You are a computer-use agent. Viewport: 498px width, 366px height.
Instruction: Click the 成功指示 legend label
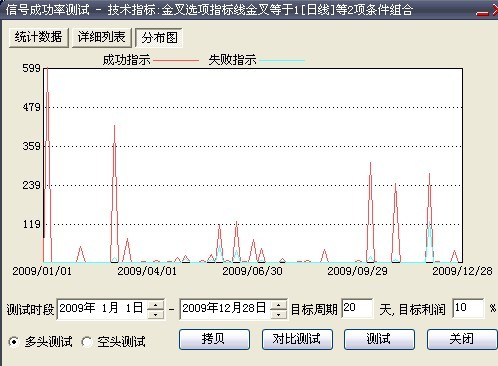(126, 60)
